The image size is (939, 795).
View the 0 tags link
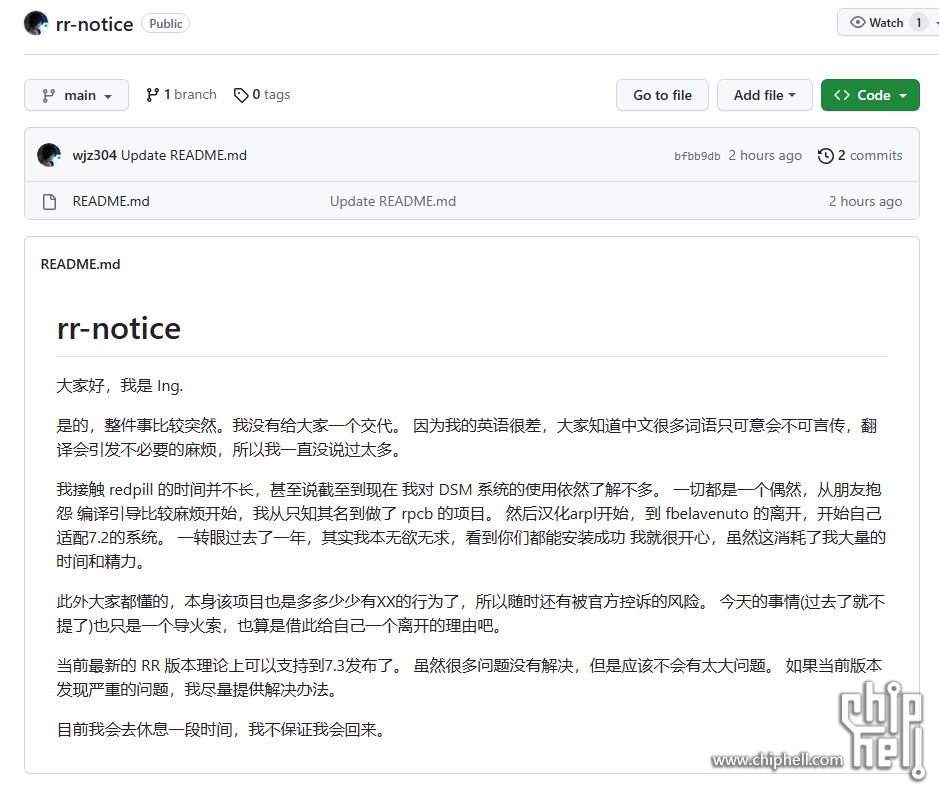(x=262, y=95)
